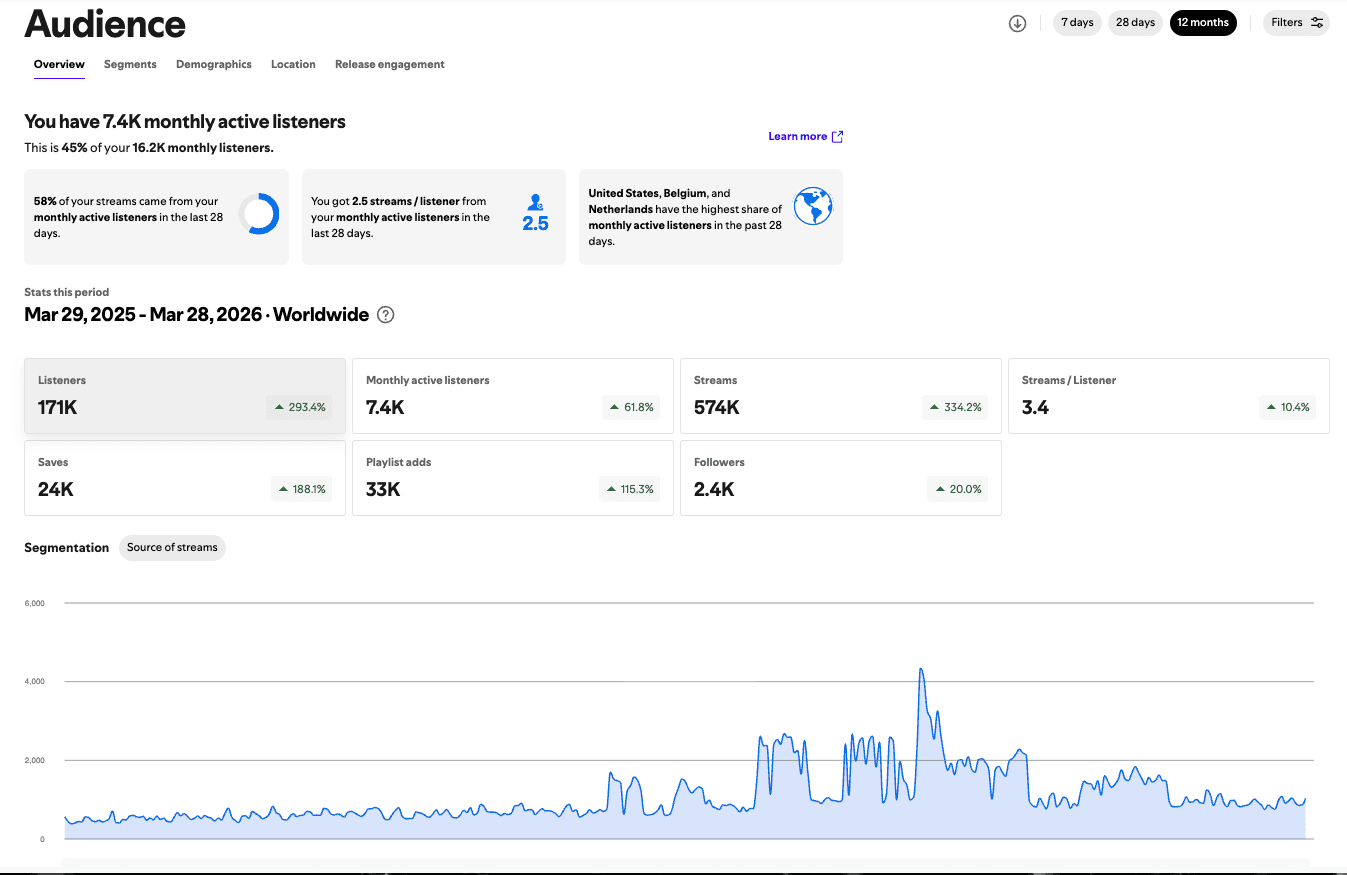Select the Followers stat card
Screen dimensions: 1347x875
pyautogui.click(x=841, y=478)
